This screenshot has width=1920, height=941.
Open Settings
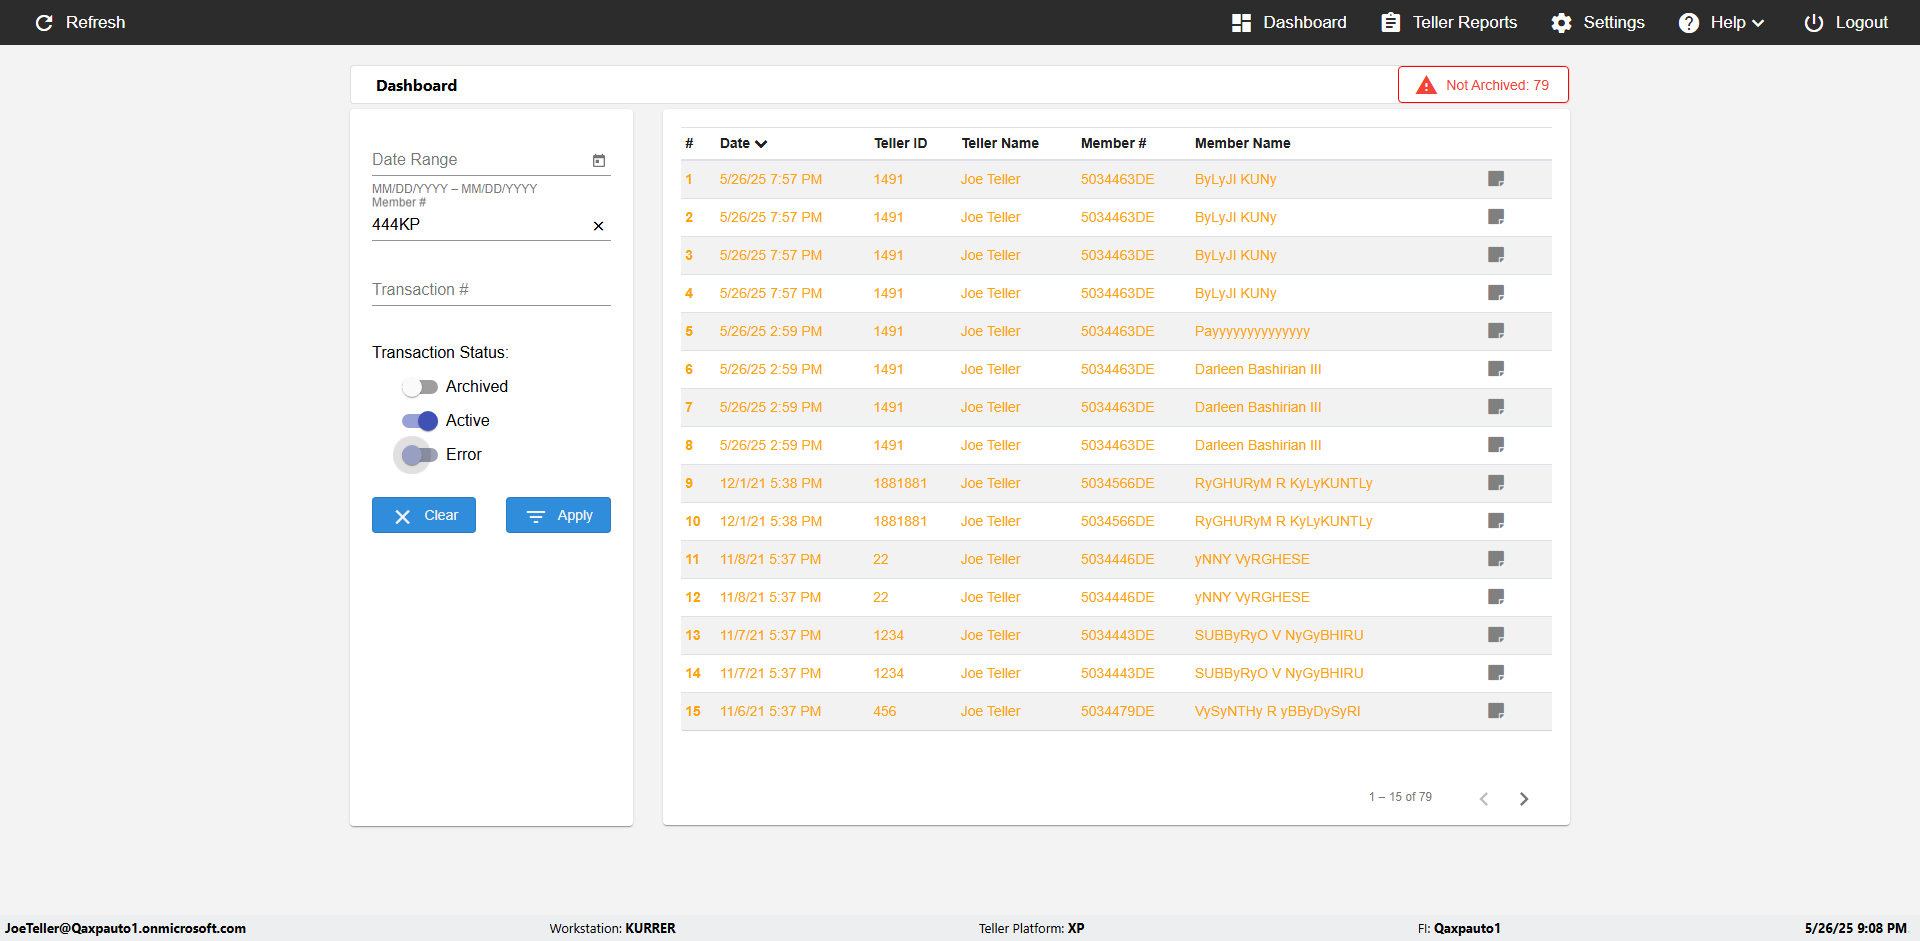[1598, 22]
